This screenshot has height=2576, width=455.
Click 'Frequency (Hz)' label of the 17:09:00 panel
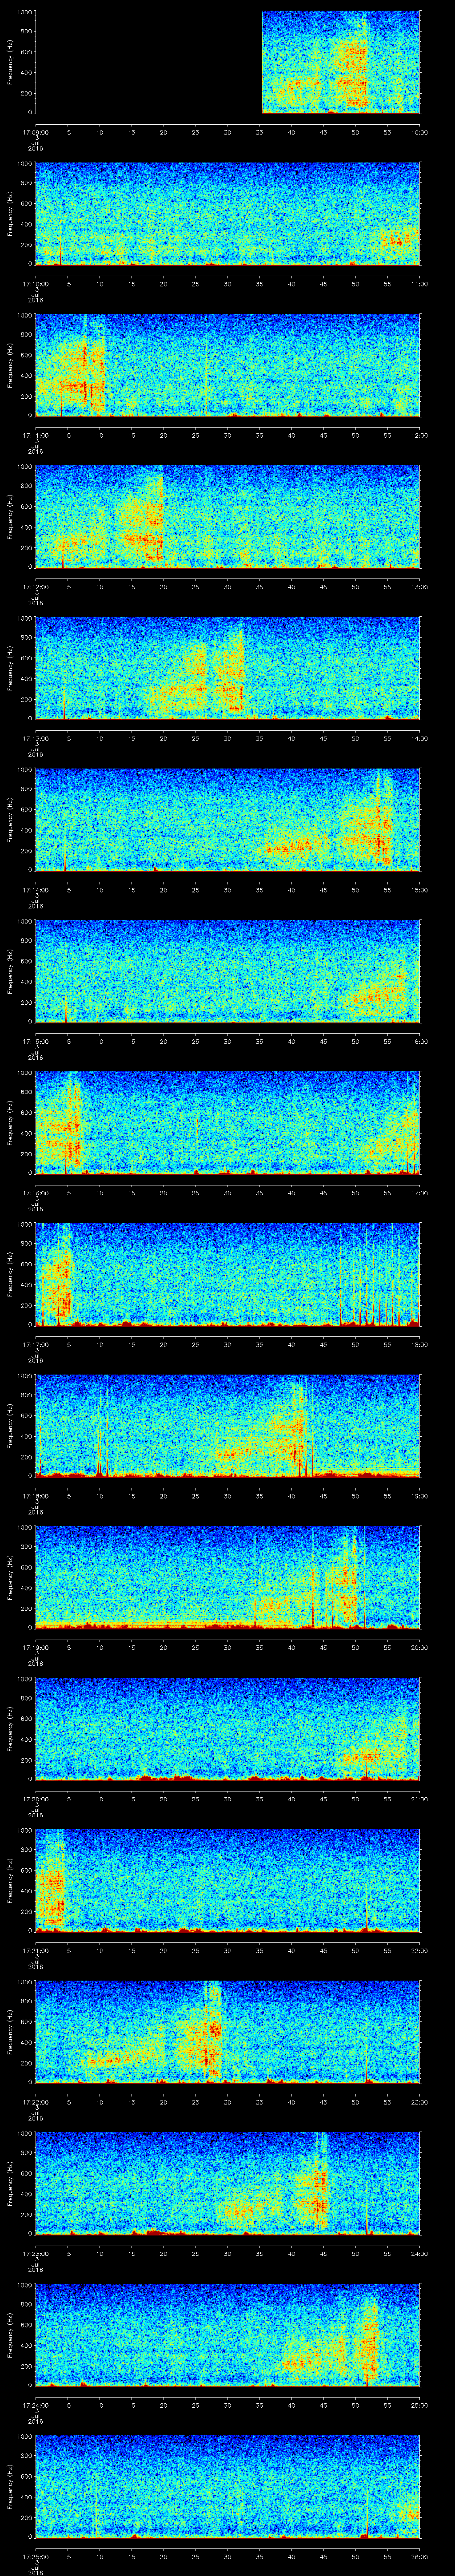pyautogui.click(x=10, y=62)
